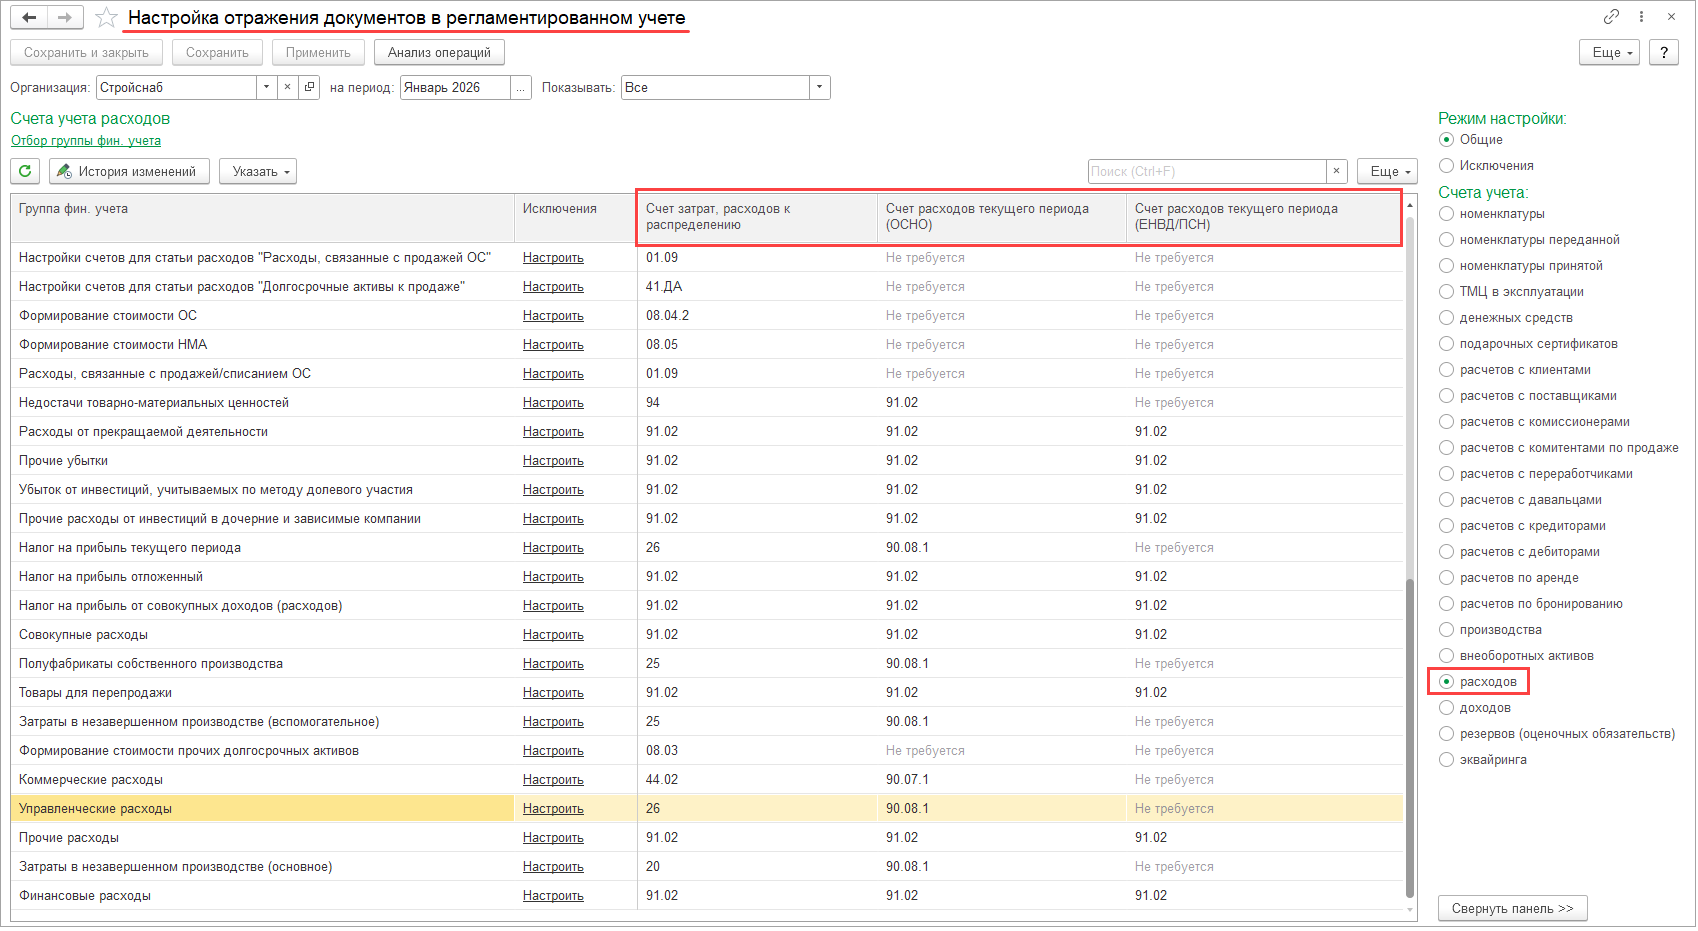Clear search box with X icon
This screenshot has height=931, width=1698.
[1336, 171]
